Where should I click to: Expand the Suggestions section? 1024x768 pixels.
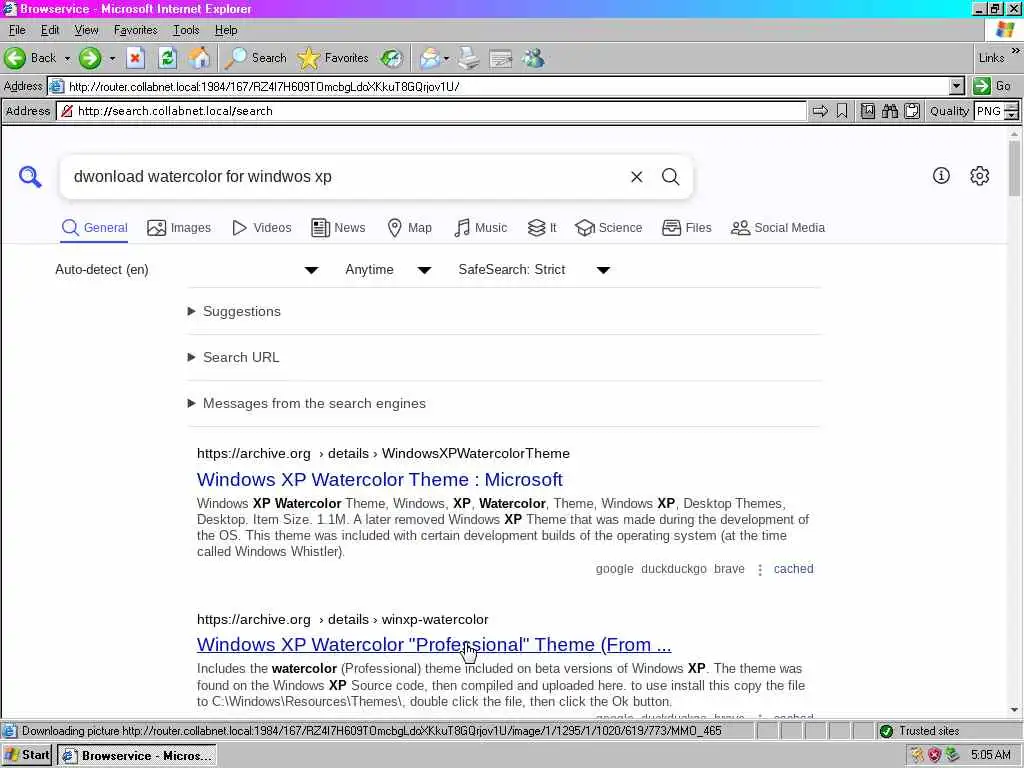pos(234,312)
